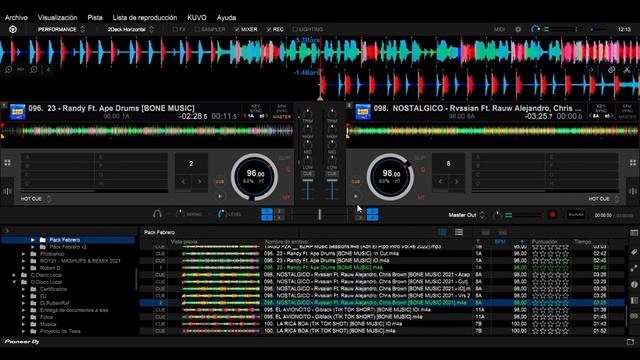Click the waveform icon on deck 2 side strip
This screenshot has height=360, width=640.
pyautogui.click(x=633, y=191)
